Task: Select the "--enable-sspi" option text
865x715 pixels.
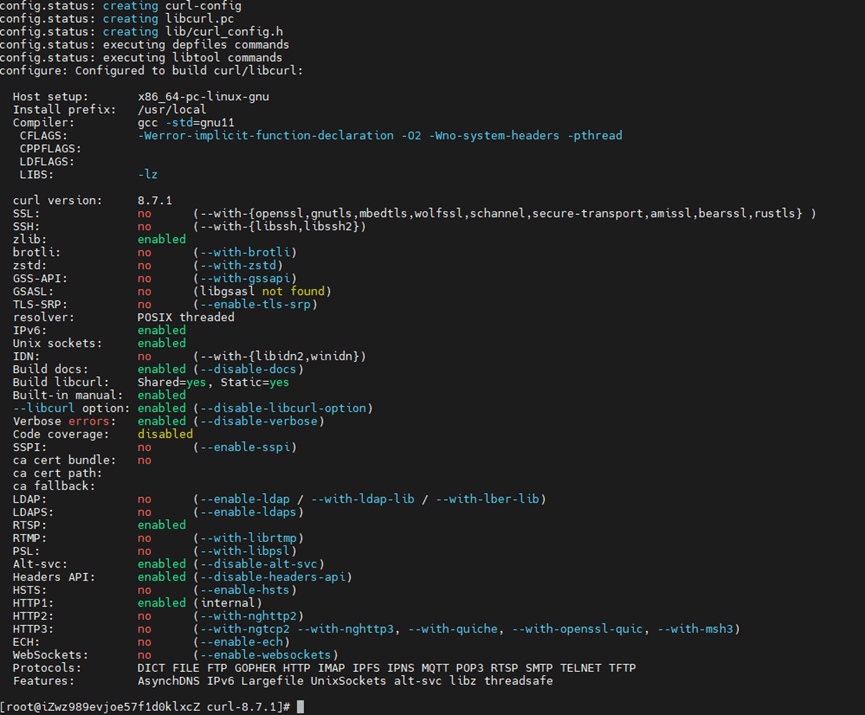Action: coord(245,447)
